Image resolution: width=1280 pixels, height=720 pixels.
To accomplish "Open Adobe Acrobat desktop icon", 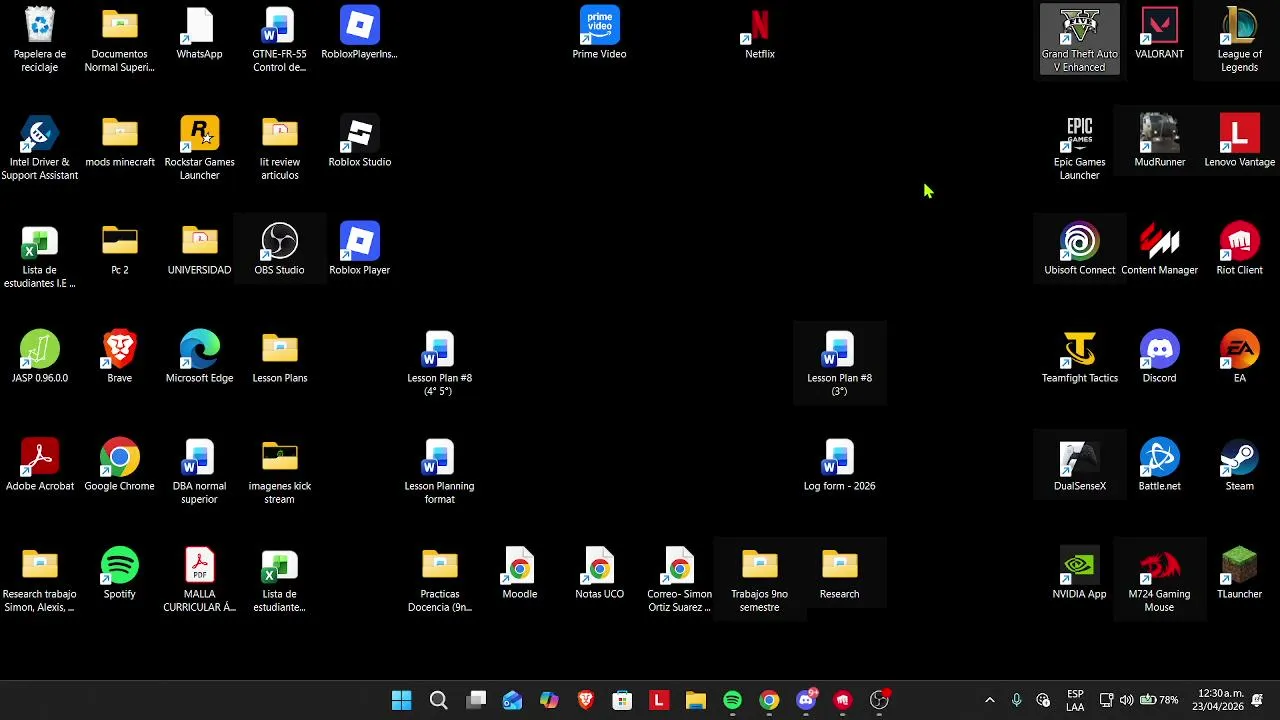I will 40,466.
